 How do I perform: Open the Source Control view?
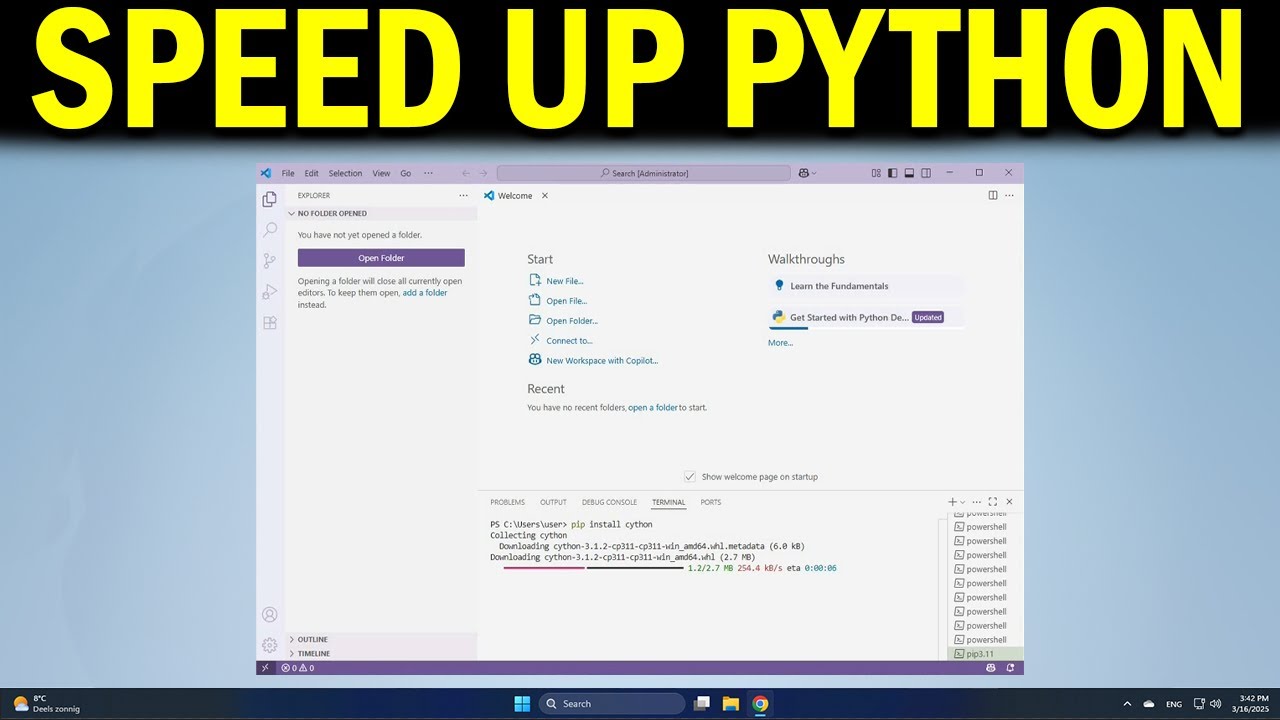point(269,261)
